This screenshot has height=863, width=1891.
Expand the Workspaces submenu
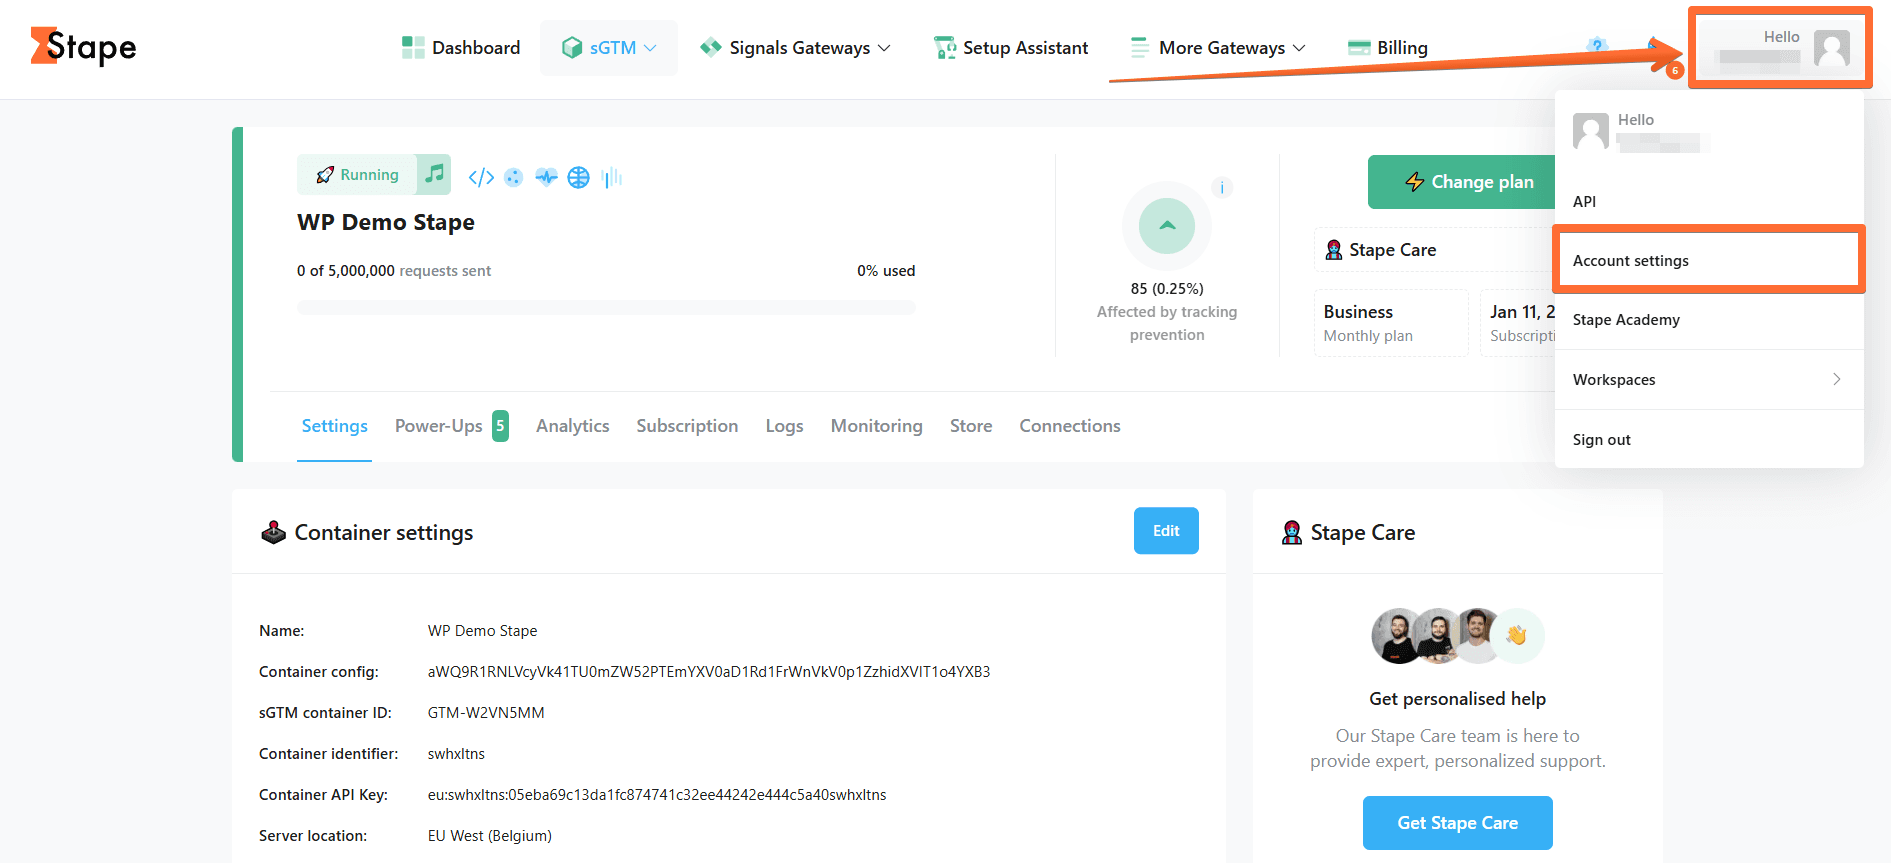click(x=1709, y=380)
